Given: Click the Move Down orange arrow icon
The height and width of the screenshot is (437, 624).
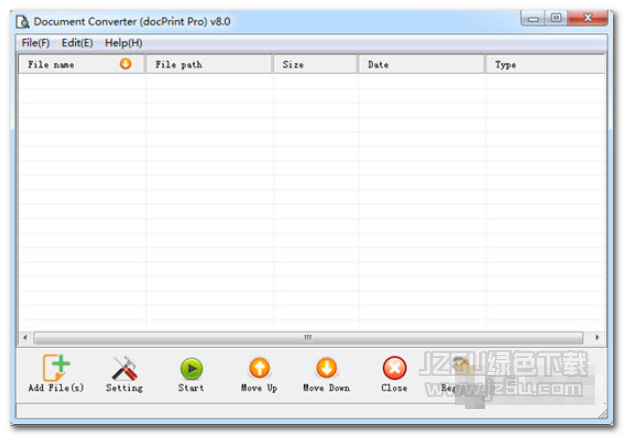Looking at the screenshot, I should 327,368.
